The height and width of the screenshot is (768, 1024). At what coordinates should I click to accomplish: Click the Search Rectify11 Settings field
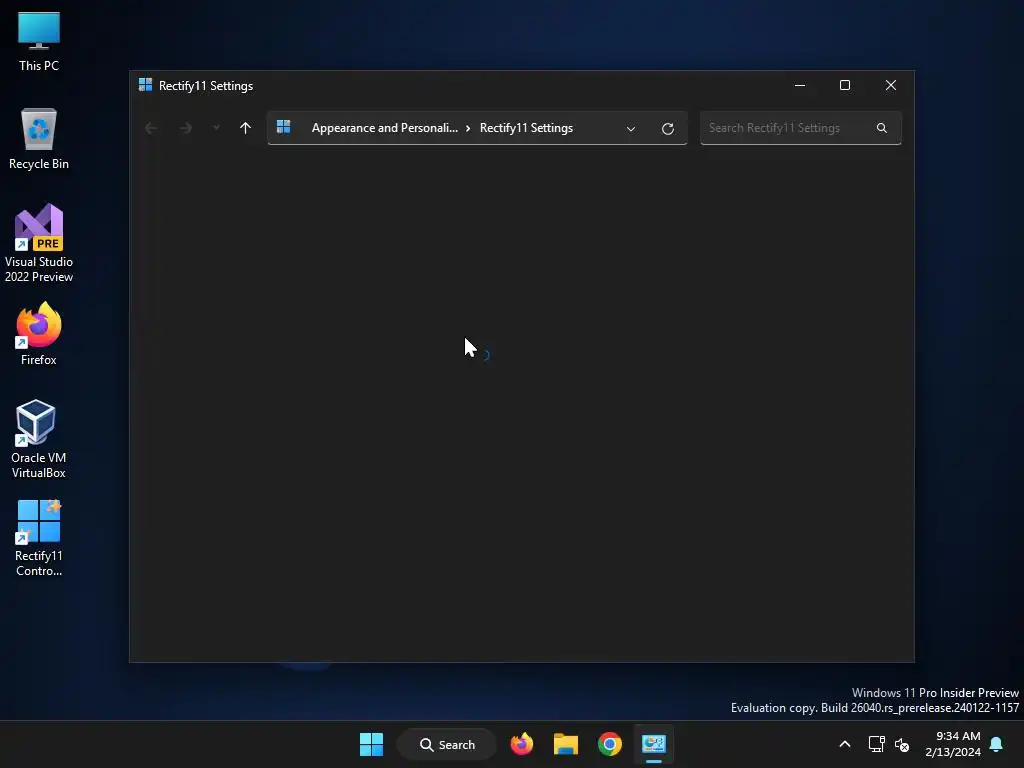click(801, 128)
